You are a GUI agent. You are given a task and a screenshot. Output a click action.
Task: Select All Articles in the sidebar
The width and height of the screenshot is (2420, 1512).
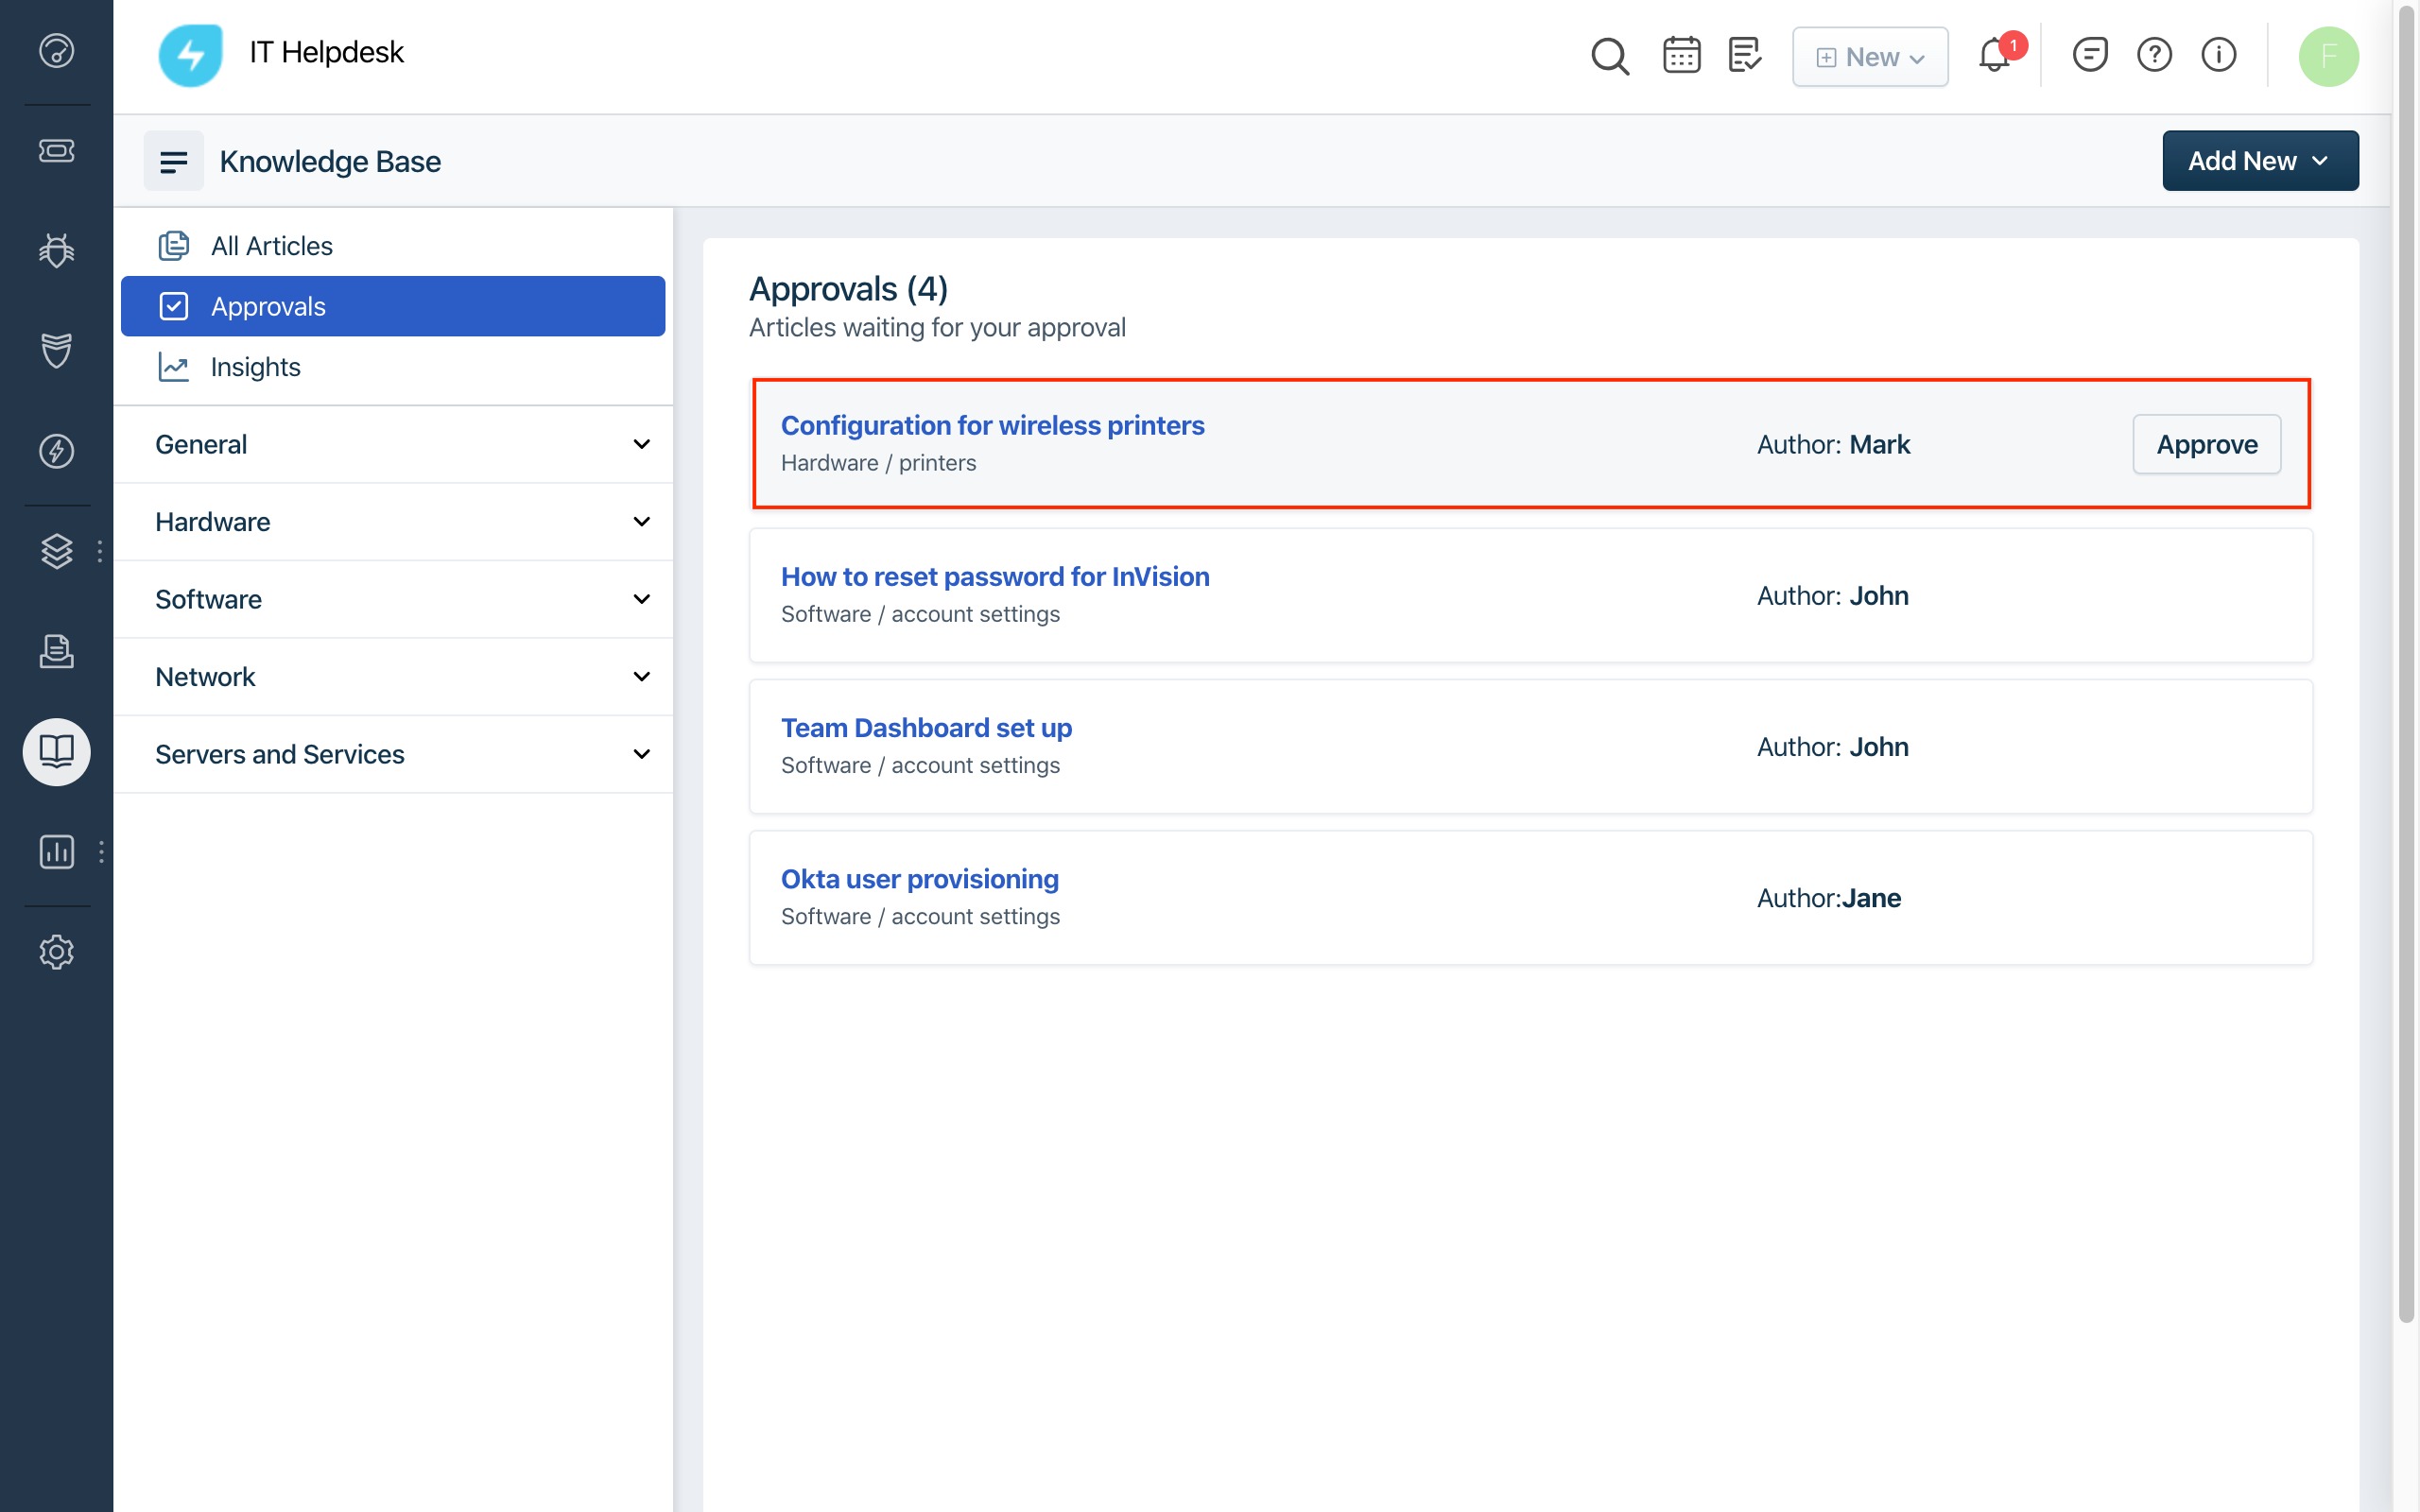pyautogui.click(x=271, y=246)
